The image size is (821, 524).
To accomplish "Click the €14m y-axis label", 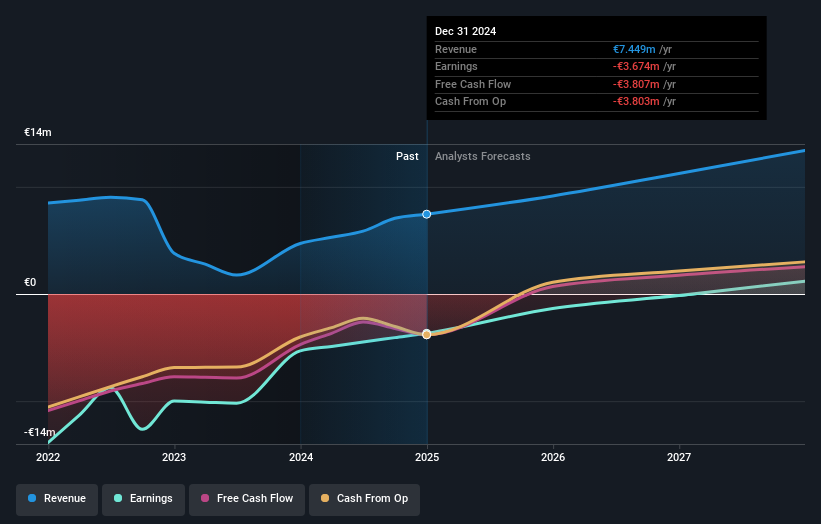I will click(38, 132).
